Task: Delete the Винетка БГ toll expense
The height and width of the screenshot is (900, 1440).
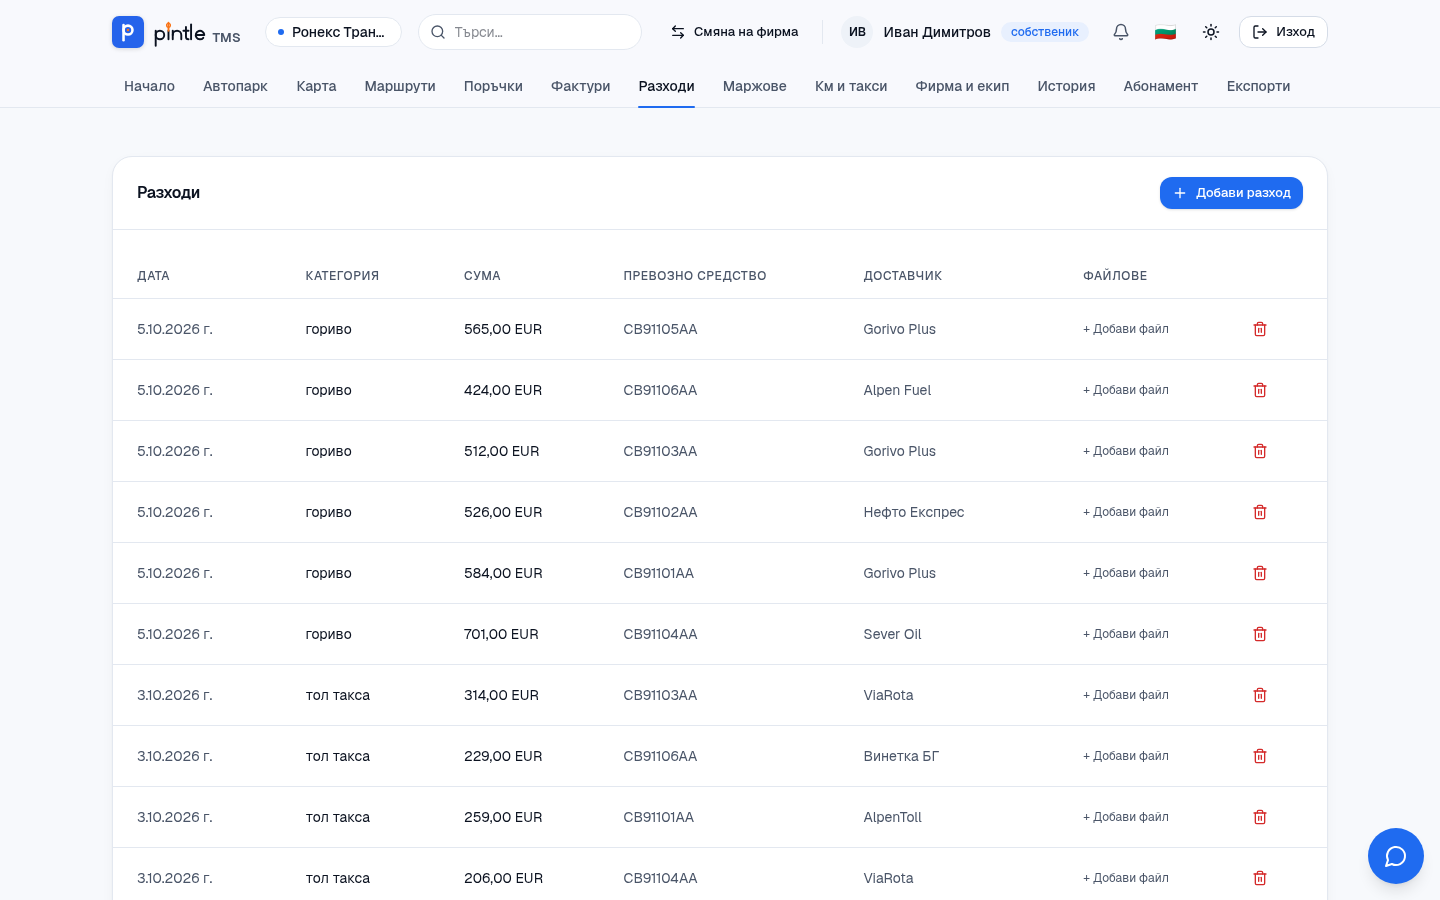Action: [1260, 756]
